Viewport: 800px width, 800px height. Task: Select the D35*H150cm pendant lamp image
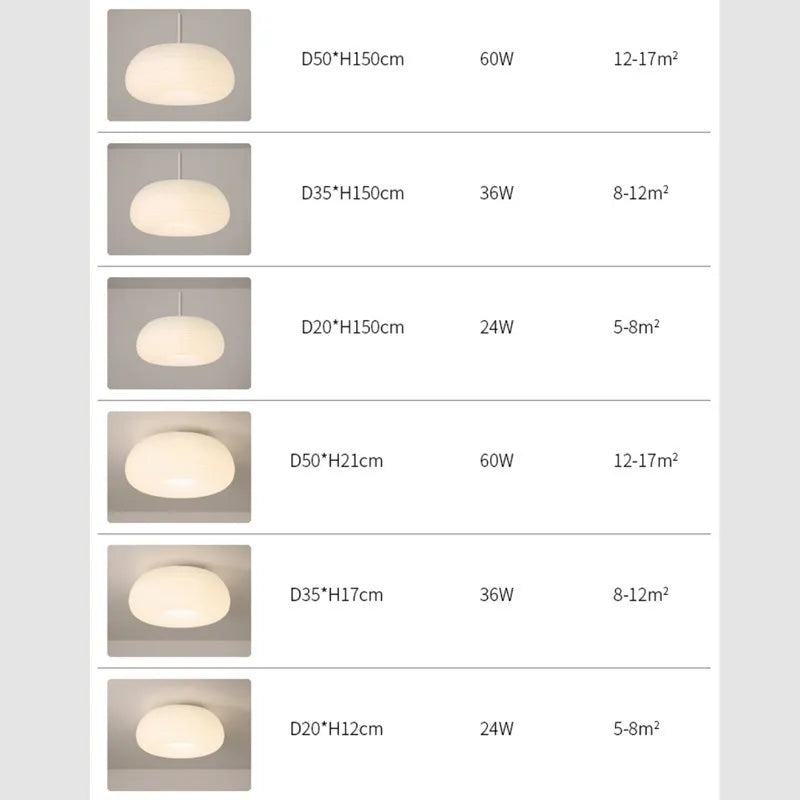(179, 199)
